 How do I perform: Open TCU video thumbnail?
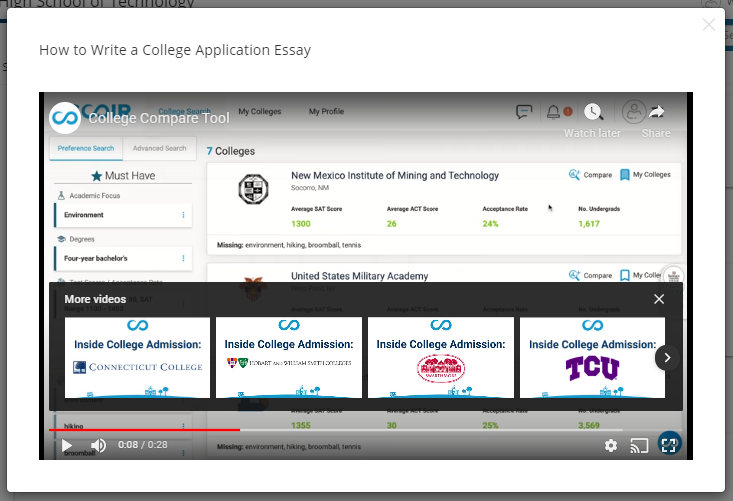click(x=592, y=358)
